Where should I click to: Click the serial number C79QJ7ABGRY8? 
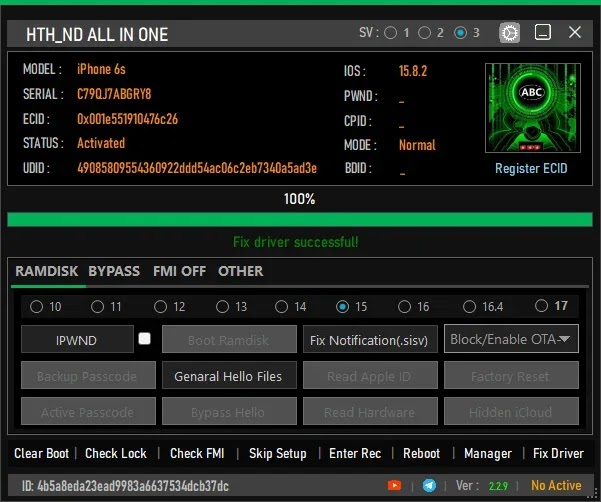pyautogui.click(x=114, y=94)
